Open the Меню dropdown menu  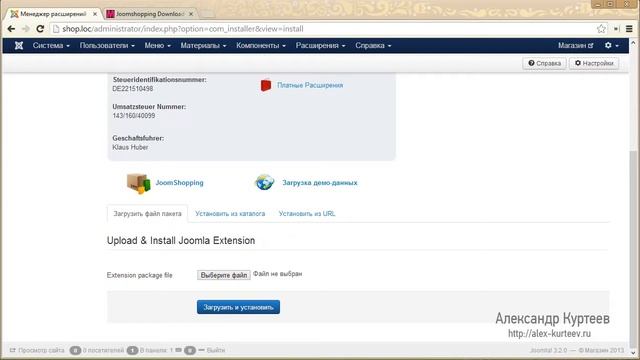[158, 45]
